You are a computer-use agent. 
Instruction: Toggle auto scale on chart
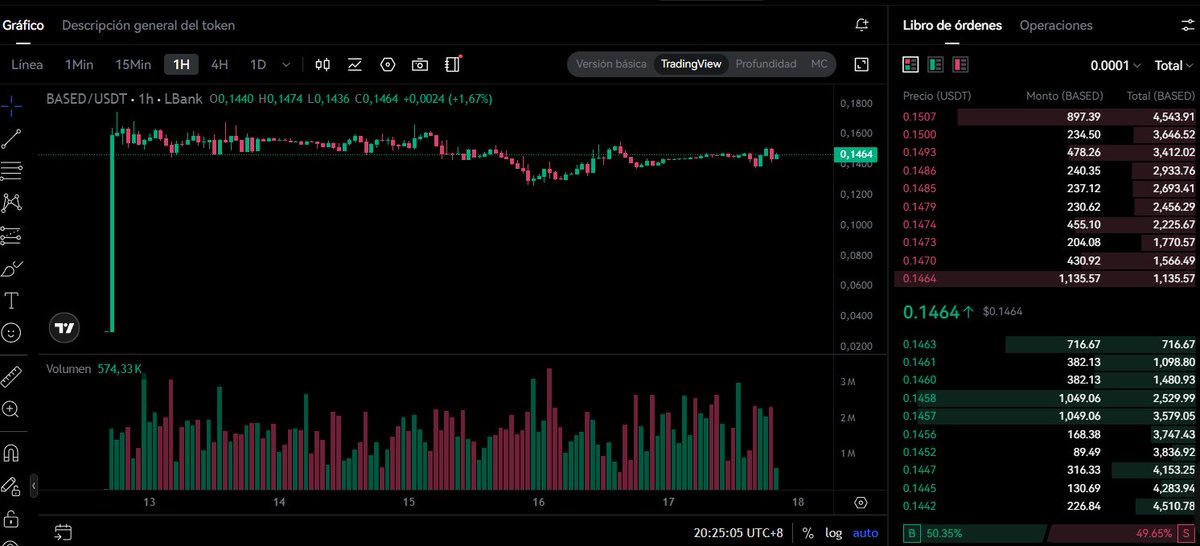[865, 533]
